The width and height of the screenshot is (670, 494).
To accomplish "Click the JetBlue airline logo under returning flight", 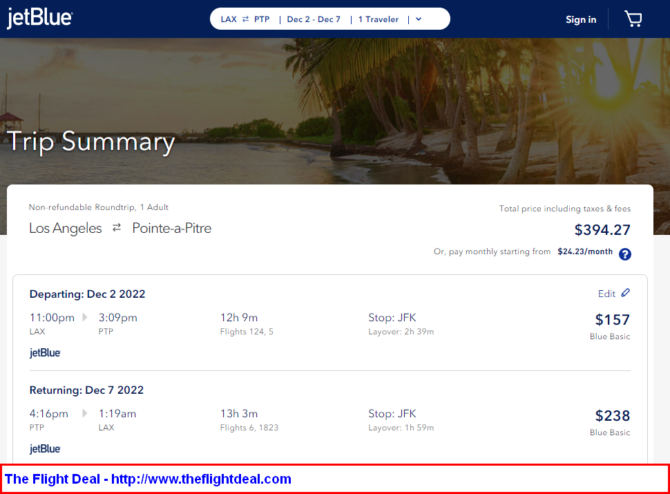I will (x=45, y=449).
